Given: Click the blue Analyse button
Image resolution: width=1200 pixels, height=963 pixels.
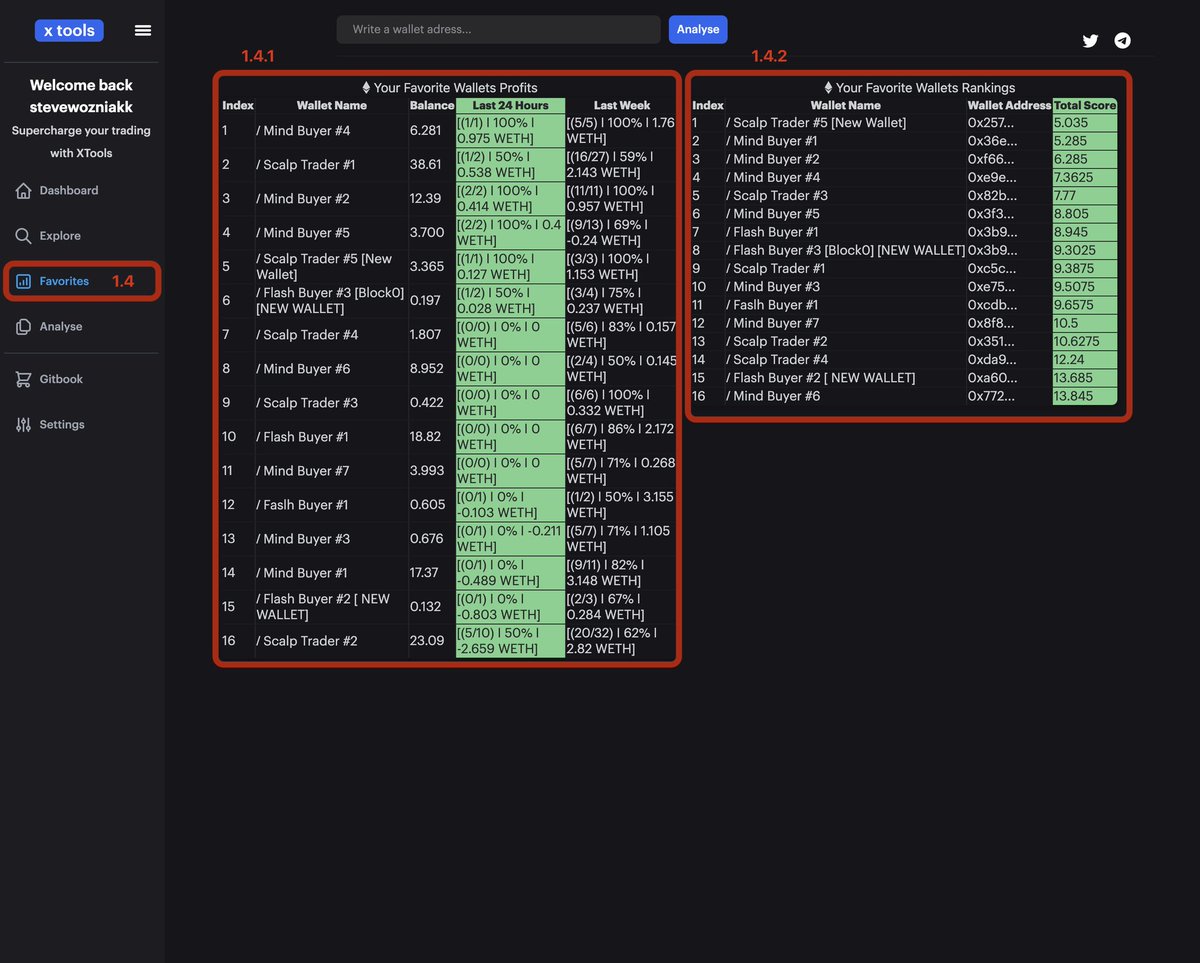Looking at the screenshot, I should [698, 29].
